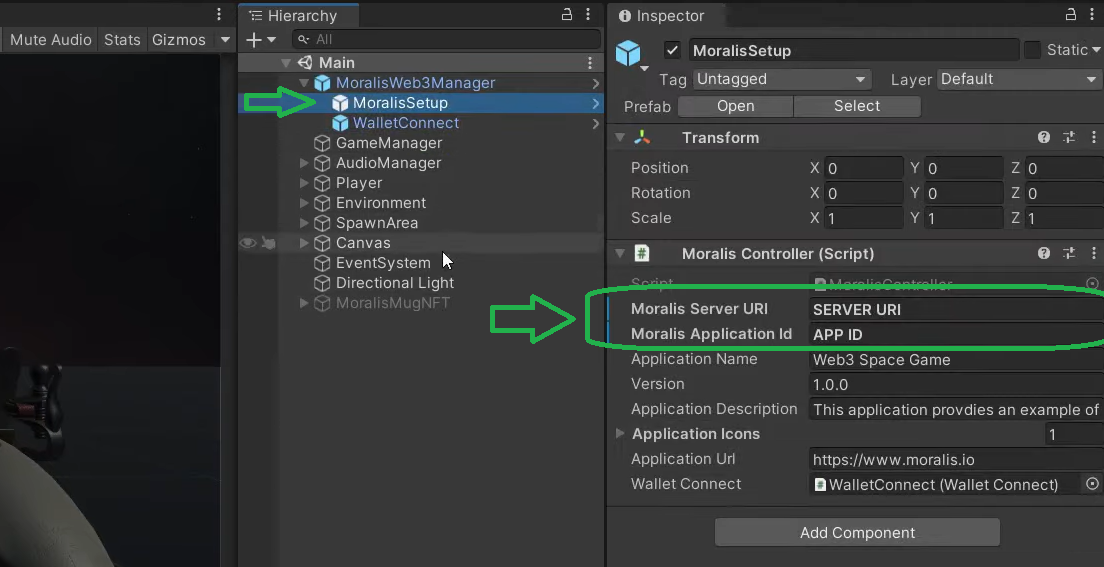
Task: Open the MoralisWeb3Manager prefab via its chevron
Action: click(x=596, y=83)
